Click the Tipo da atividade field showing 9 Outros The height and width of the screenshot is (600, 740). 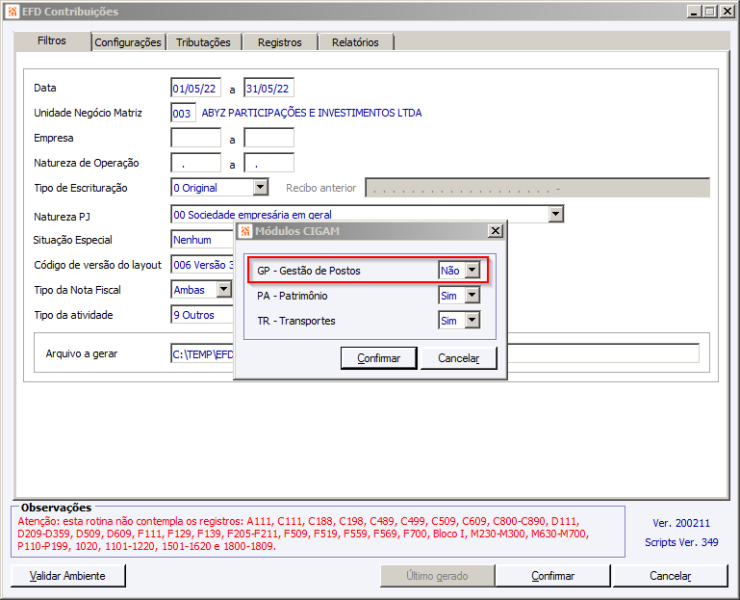202,315
